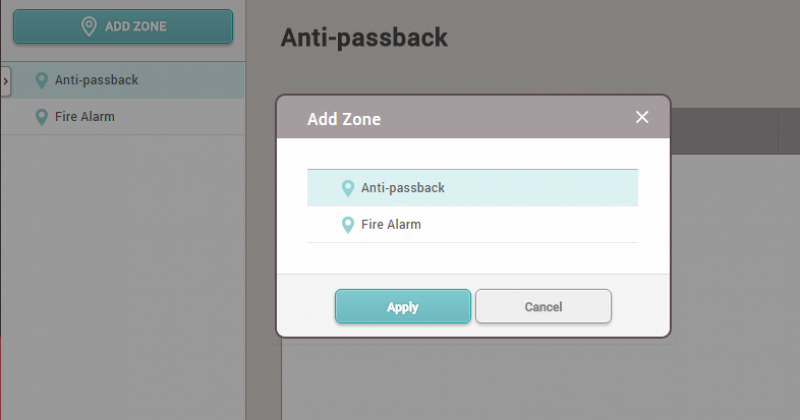800x420 pixels.
Task: Click the Anti-passback page heading
Action: [x=363, y=38]
